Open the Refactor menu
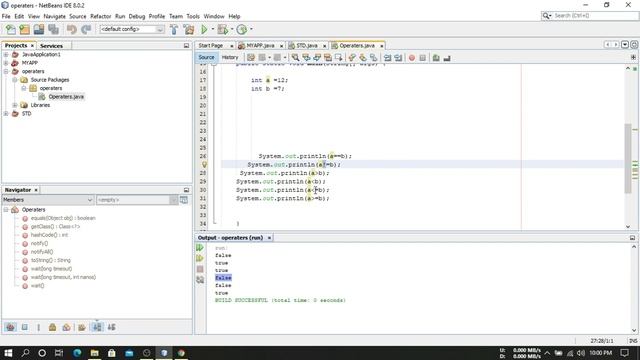640x360 pixels. pyautogui.click(x=100, y=16)
